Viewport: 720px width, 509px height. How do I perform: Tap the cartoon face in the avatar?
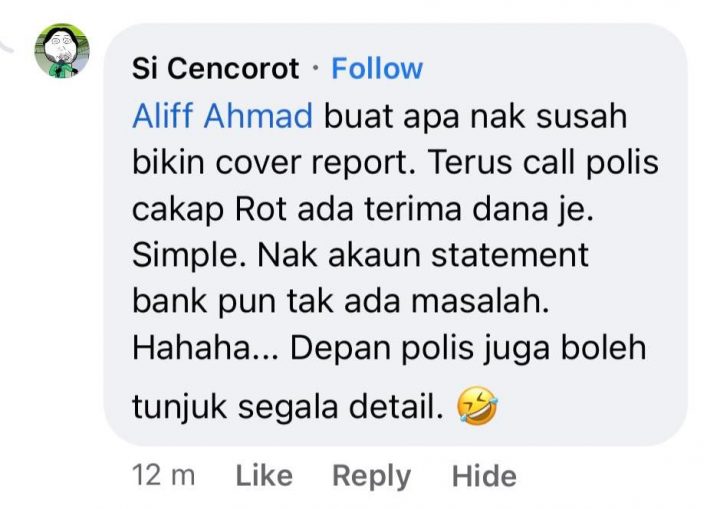60,46
